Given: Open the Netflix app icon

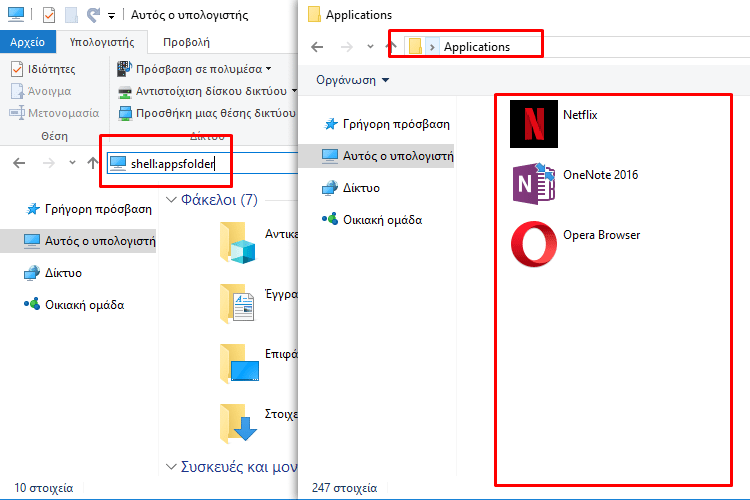Looking at the screenshot, I should click(x=534, y=124).
